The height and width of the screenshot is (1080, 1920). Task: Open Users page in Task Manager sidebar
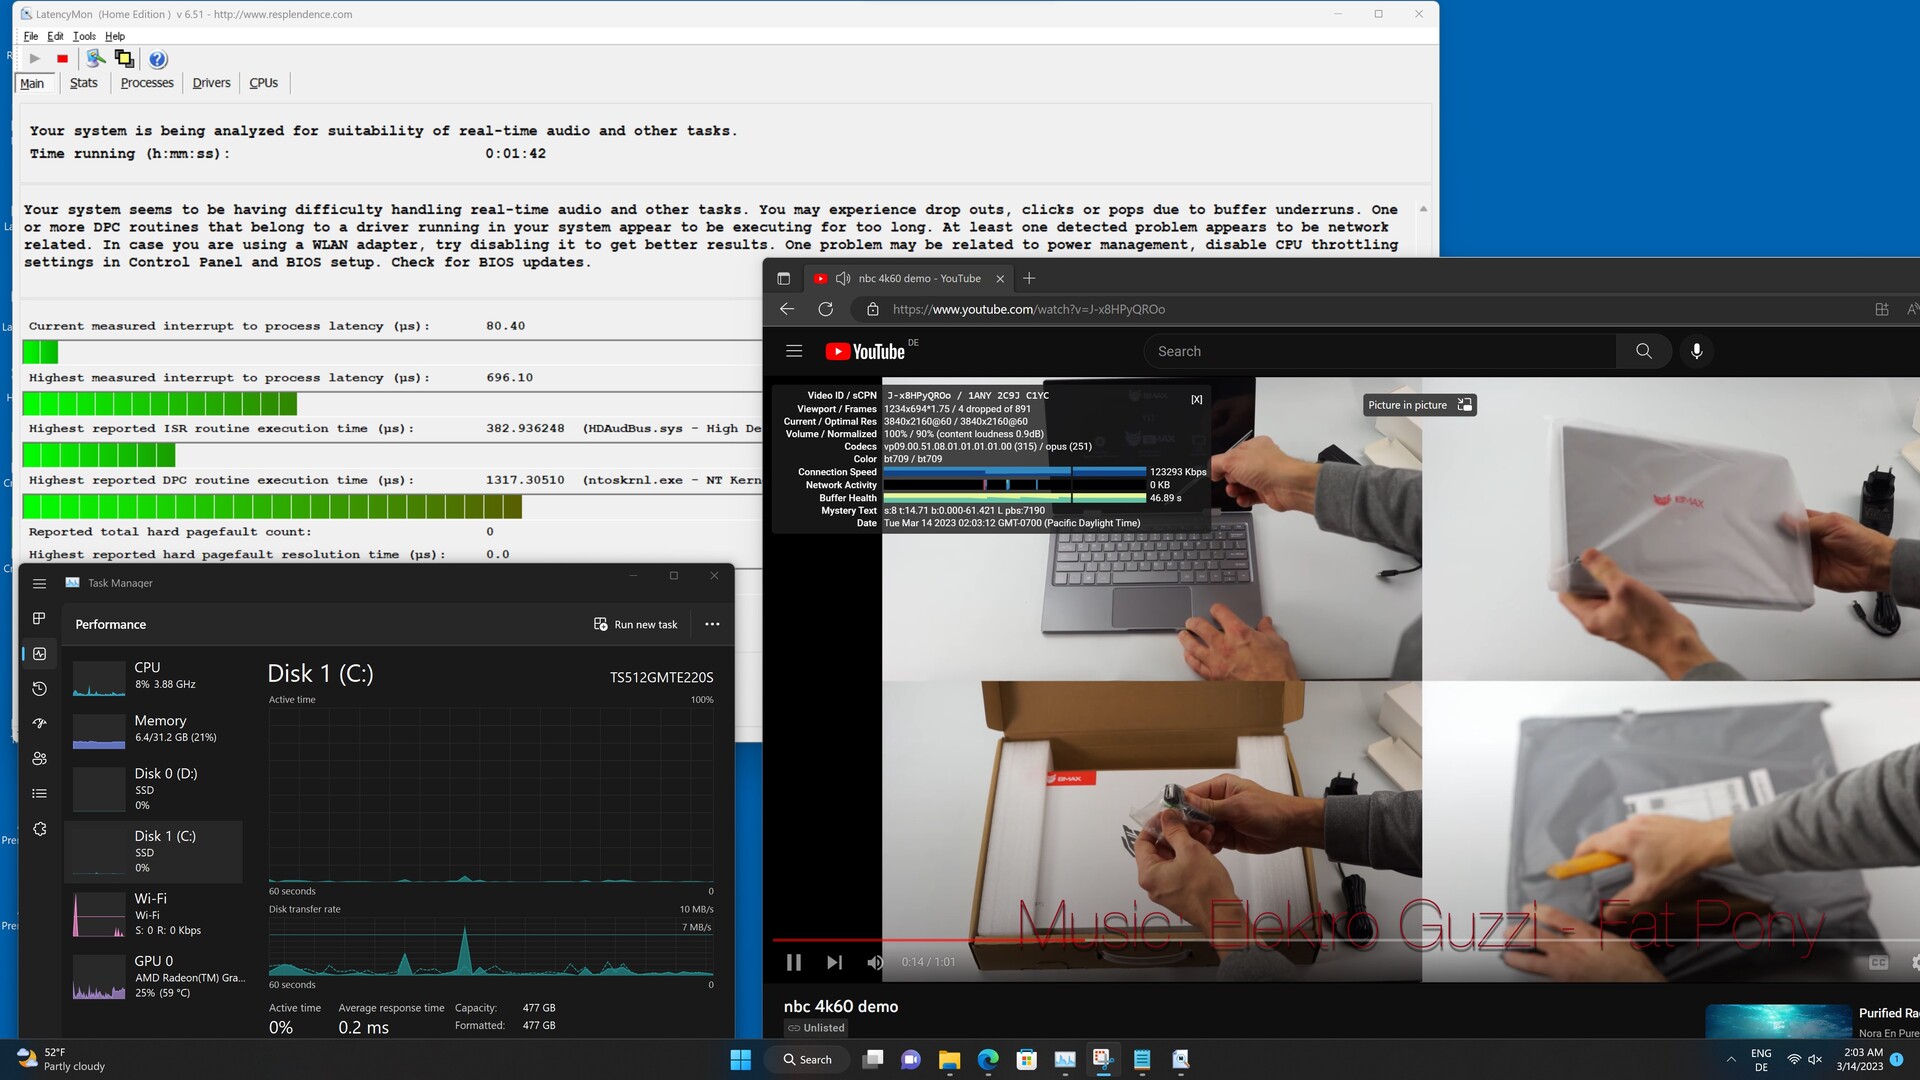(39, 759)
